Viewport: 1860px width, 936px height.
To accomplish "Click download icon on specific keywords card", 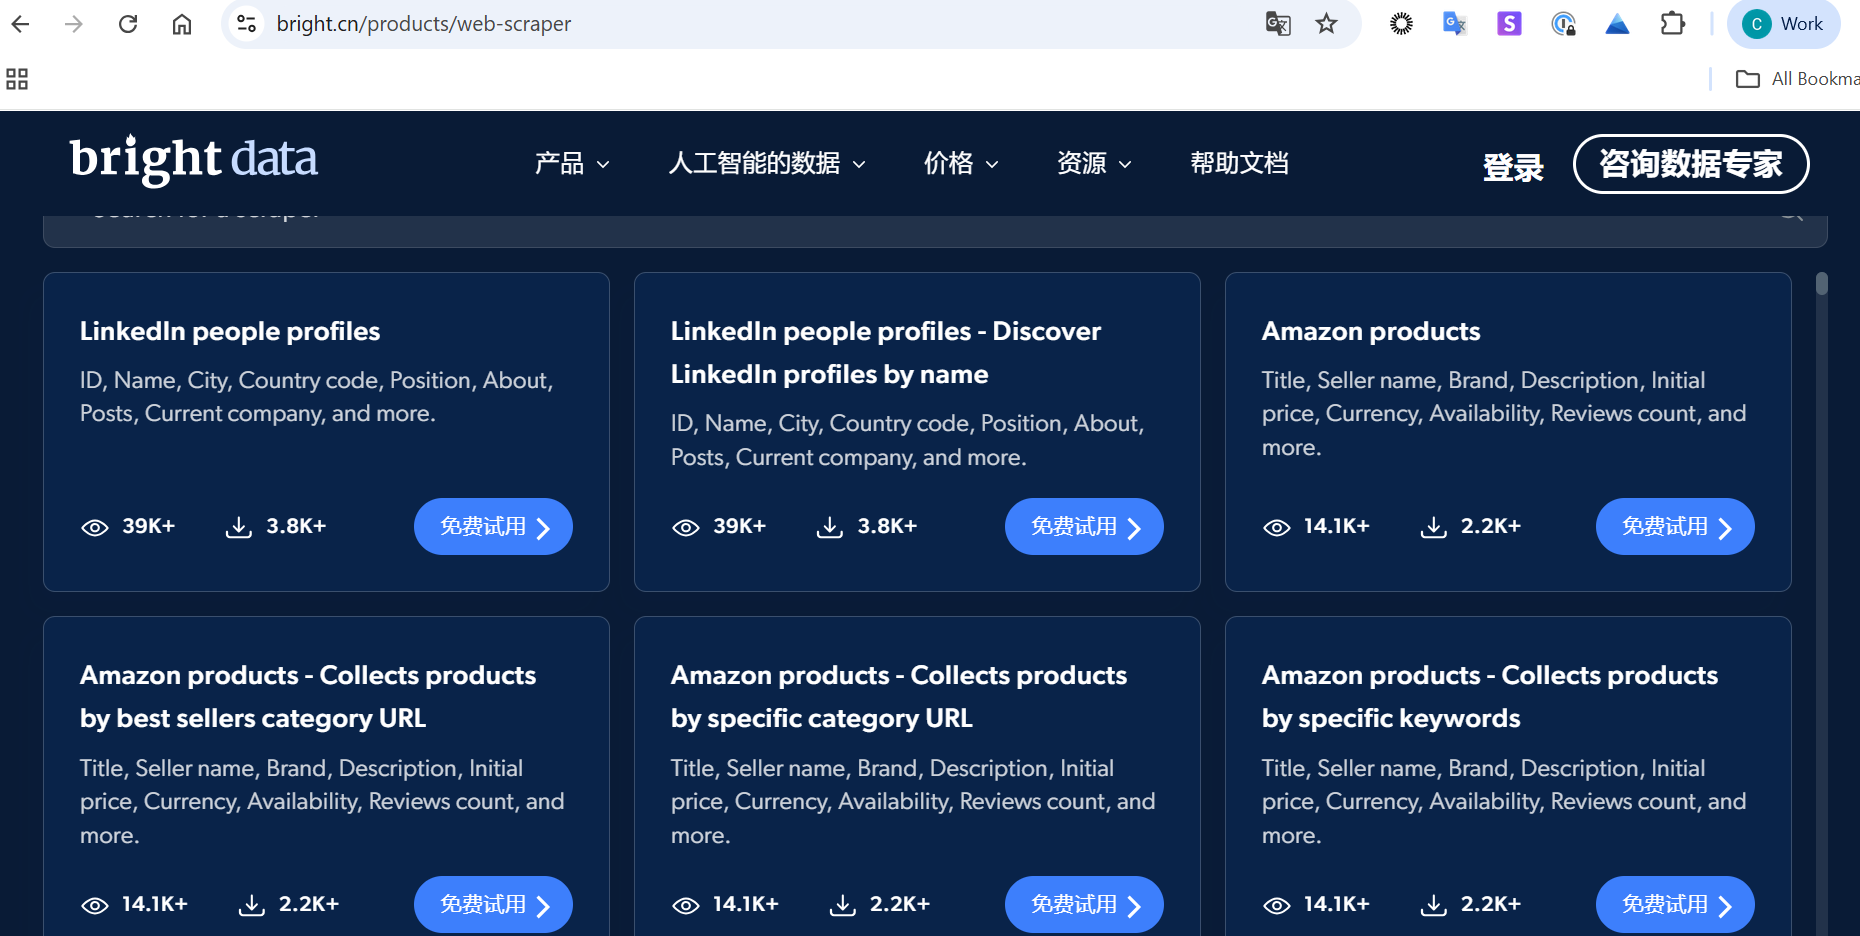I will [1433, 905].
